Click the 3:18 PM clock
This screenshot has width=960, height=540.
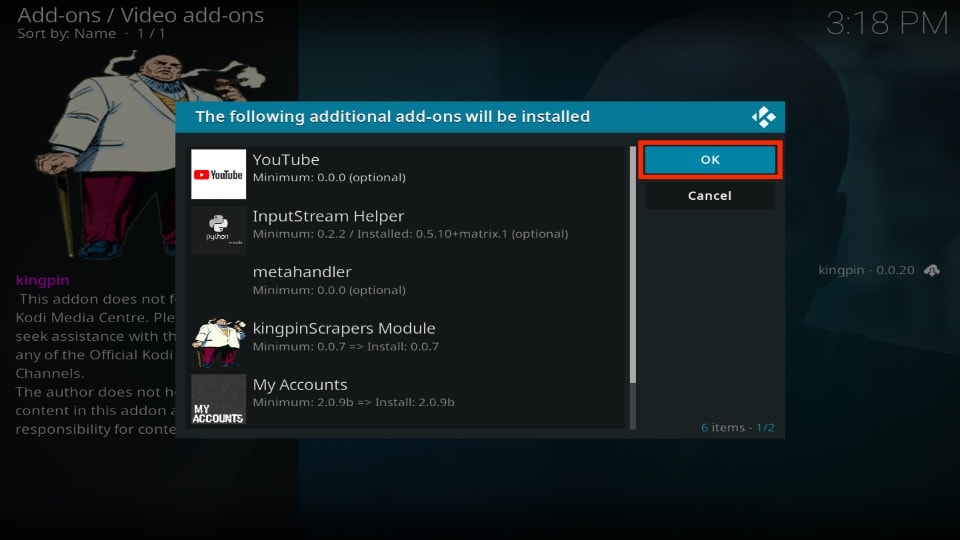pos(887,24)
